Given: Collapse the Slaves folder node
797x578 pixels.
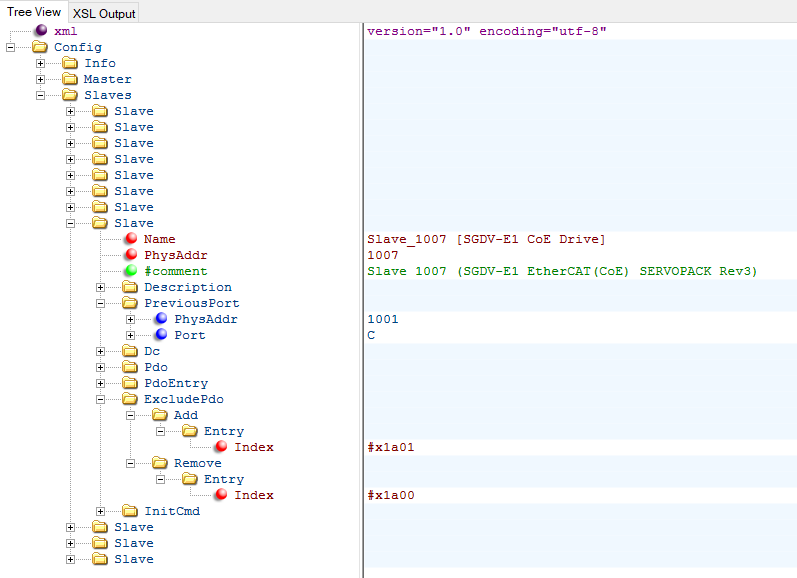Looking at the screenshot, I should point(41,95).
